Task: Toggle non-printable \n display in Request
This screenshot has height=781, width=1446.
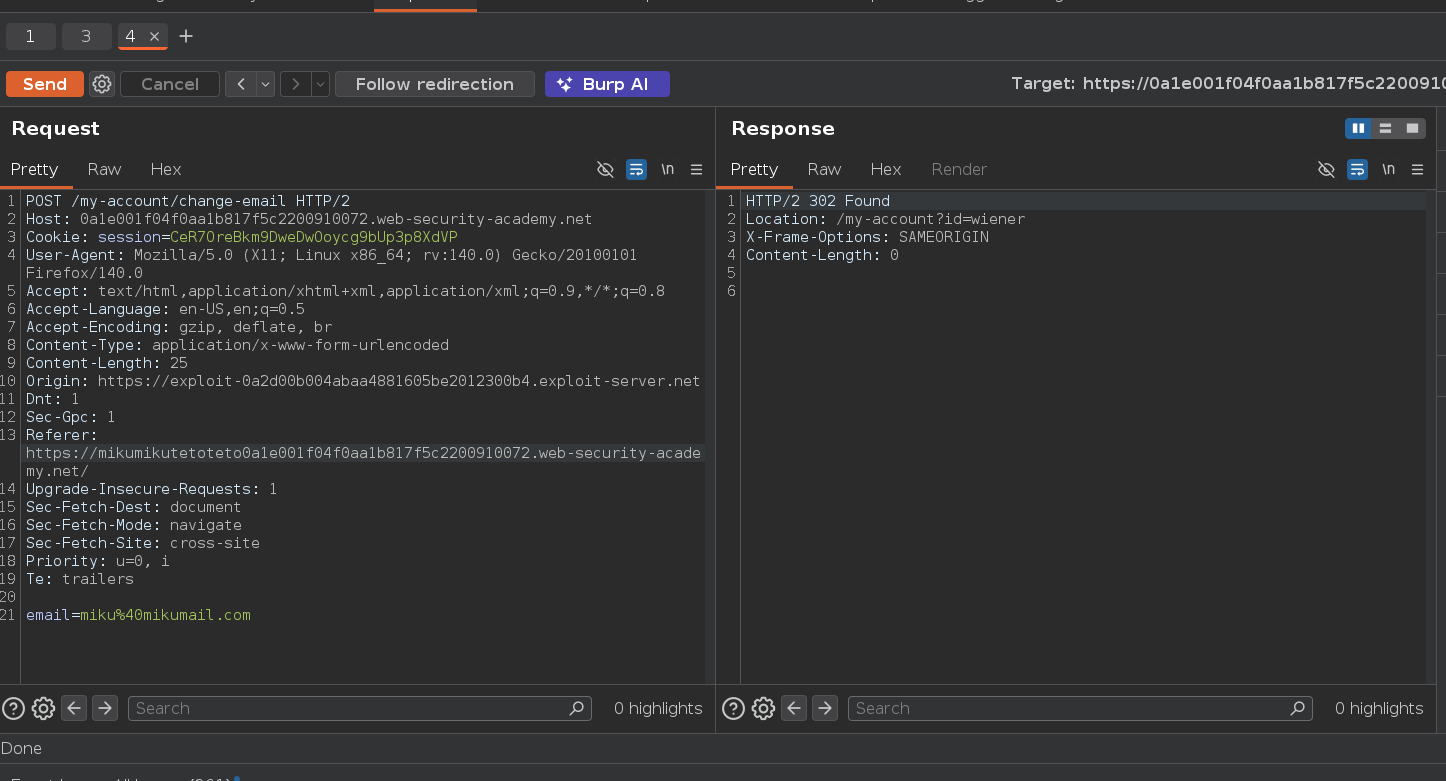Action: (x=667, y=169)
